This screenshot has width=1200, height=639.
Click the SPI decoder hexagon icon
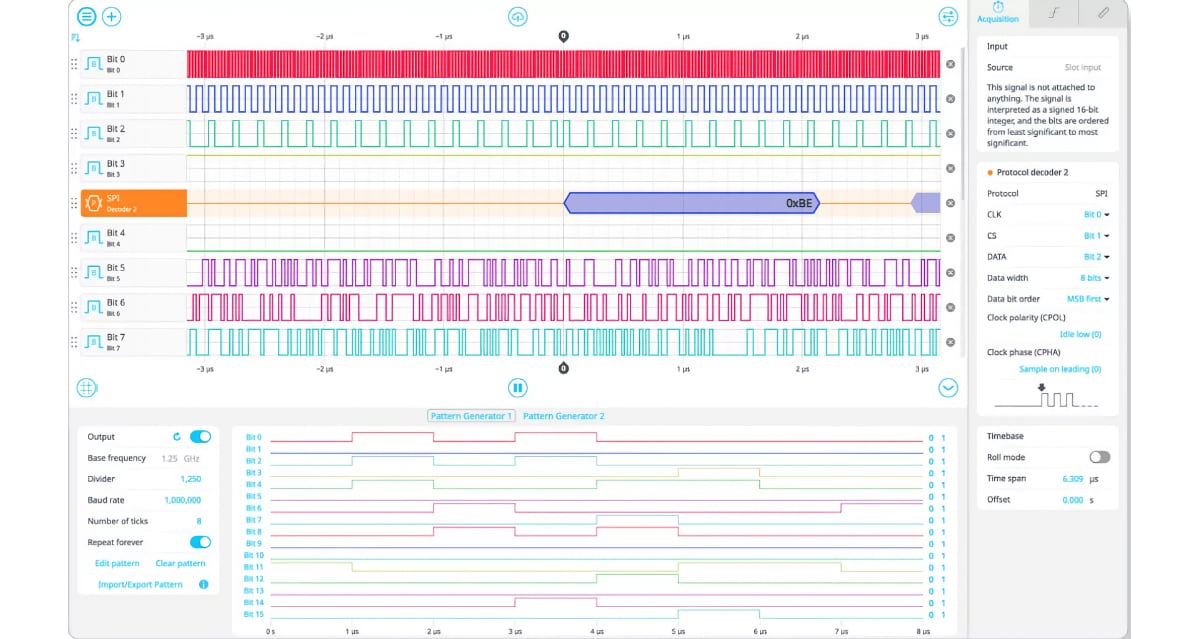click(x=93, y=203)
